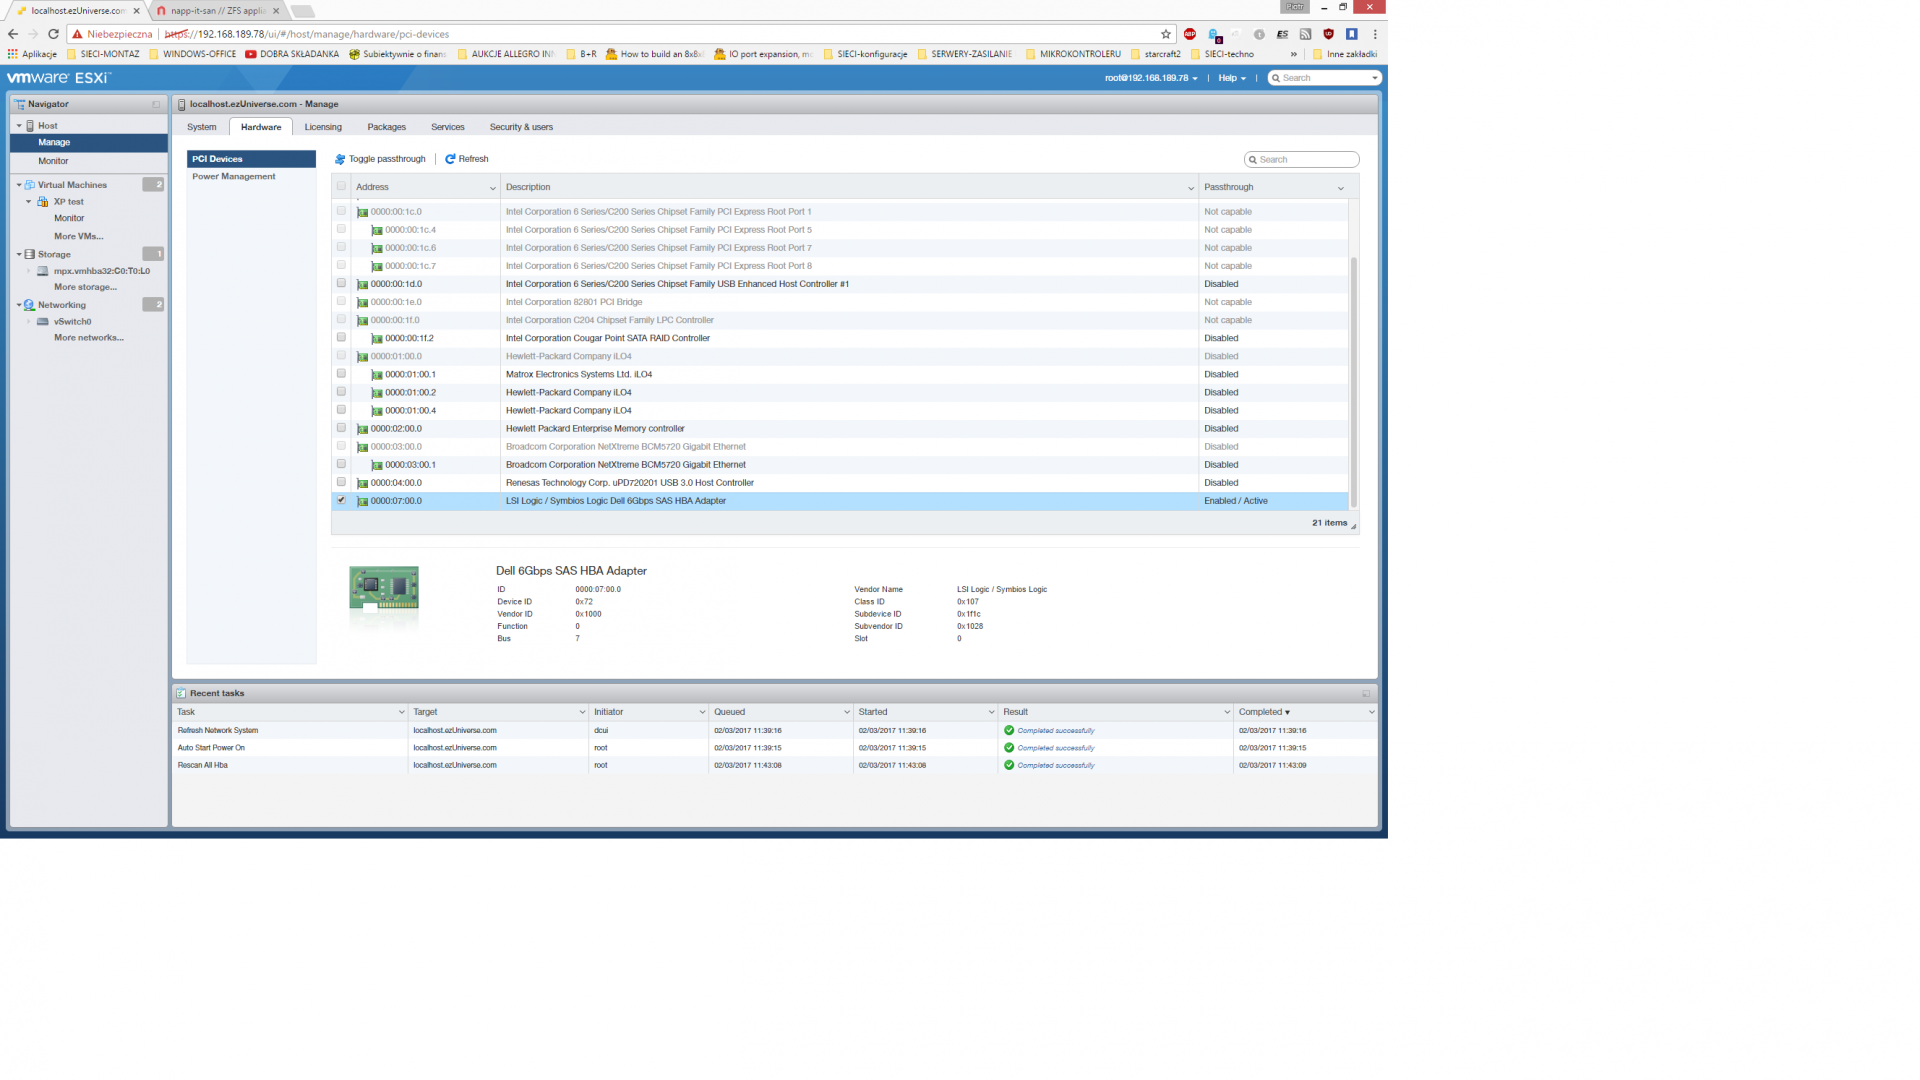
Task: Click the vSwitch0 icon
Action: click(x=43, y=322)
